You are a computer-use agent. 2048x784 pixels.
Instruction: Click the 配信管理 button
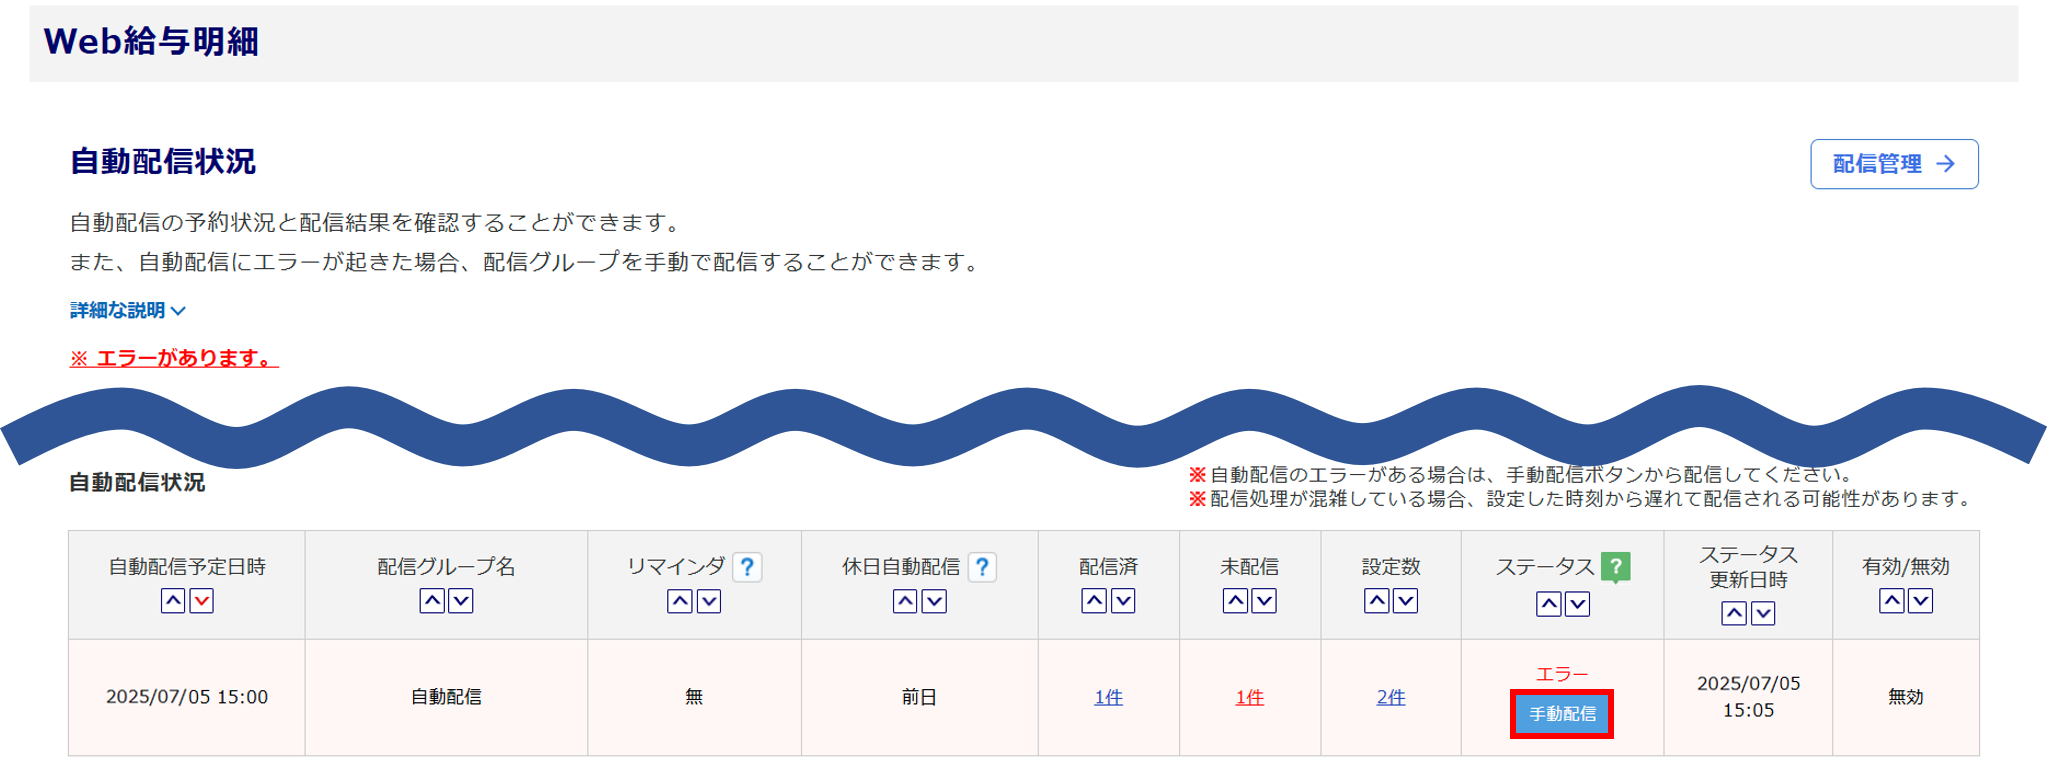point(1893,164)
